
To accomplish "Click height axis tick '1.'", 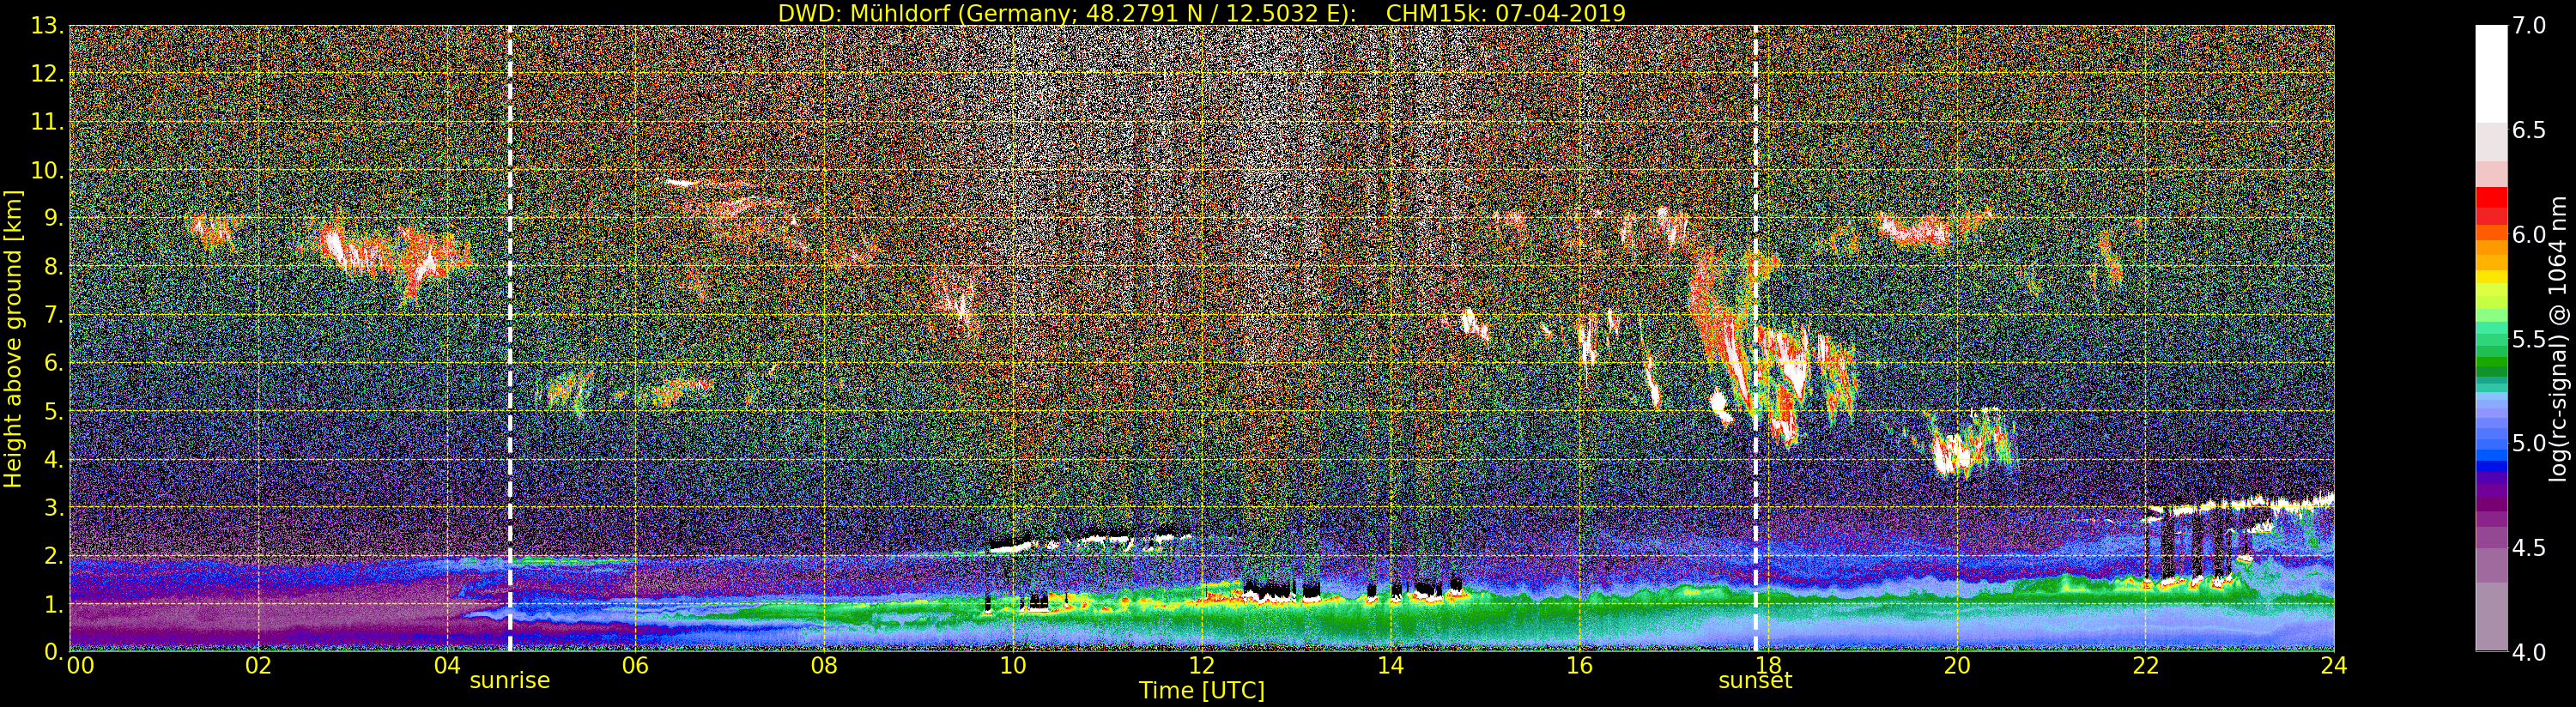I will [54, 603].
